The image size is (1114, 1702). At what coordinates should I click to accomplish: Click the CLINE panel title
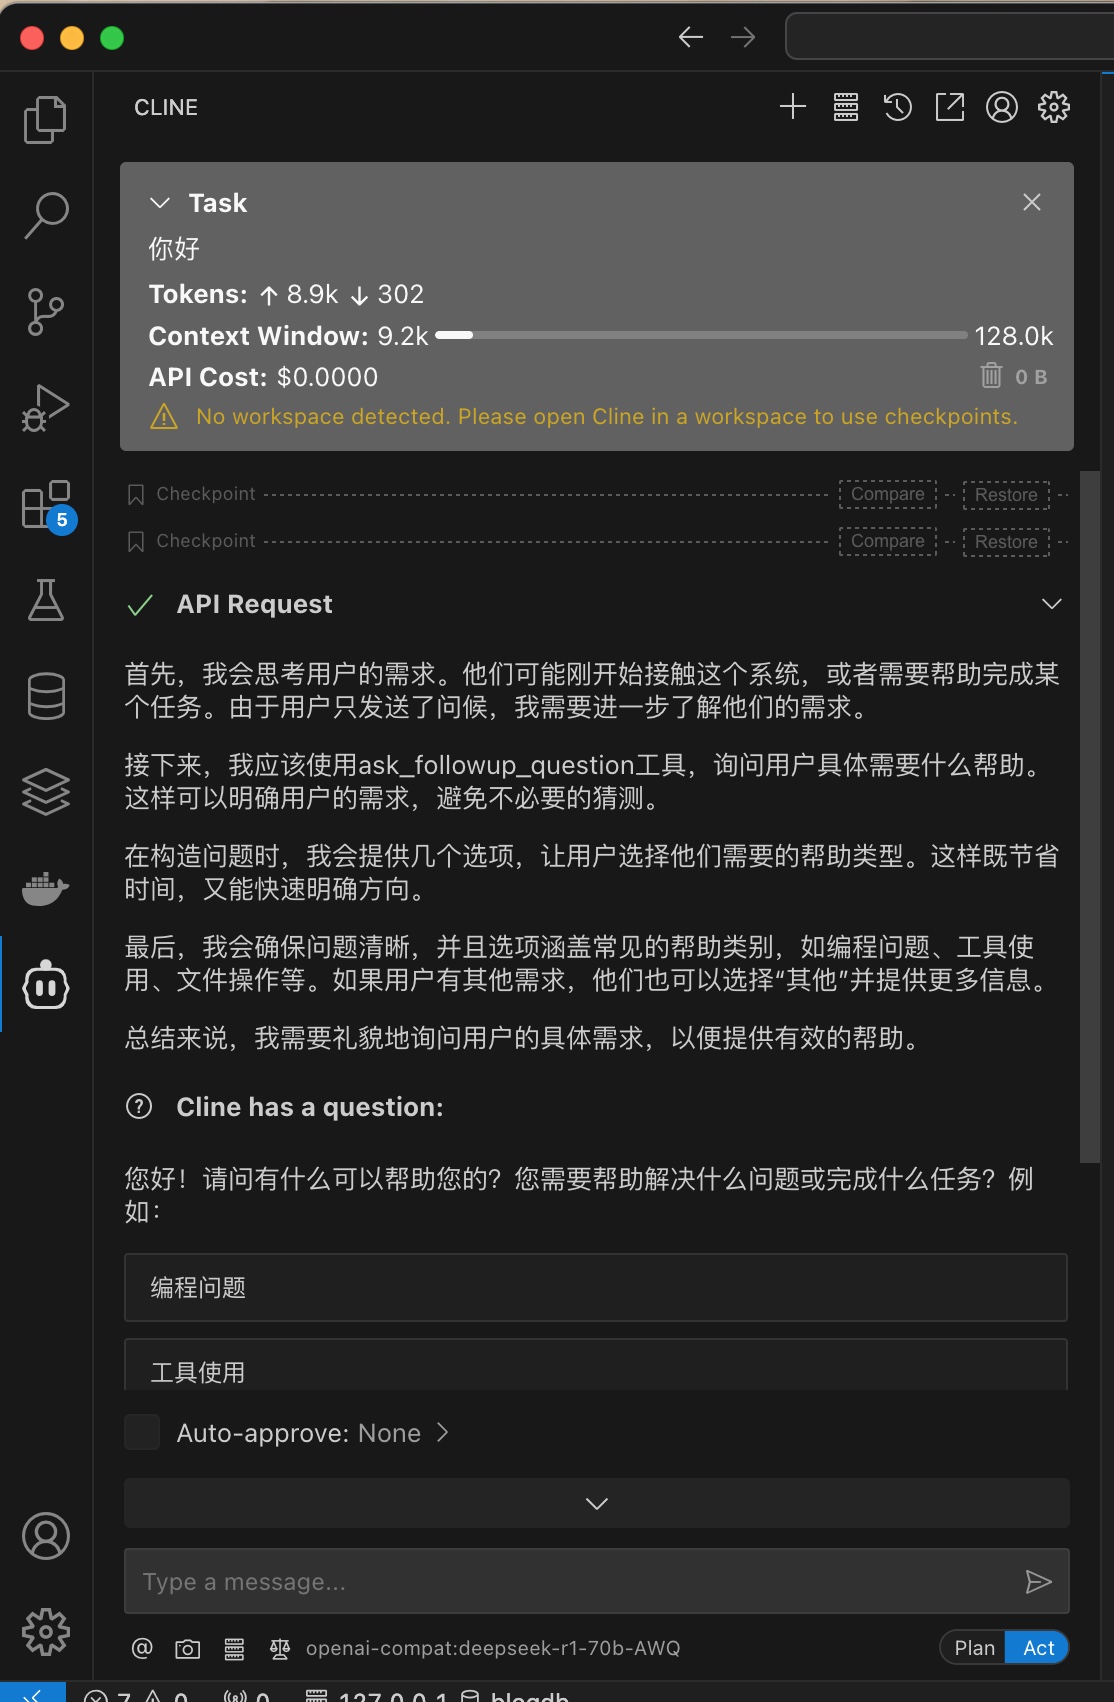pyautogui.click(x=166, y=107)
